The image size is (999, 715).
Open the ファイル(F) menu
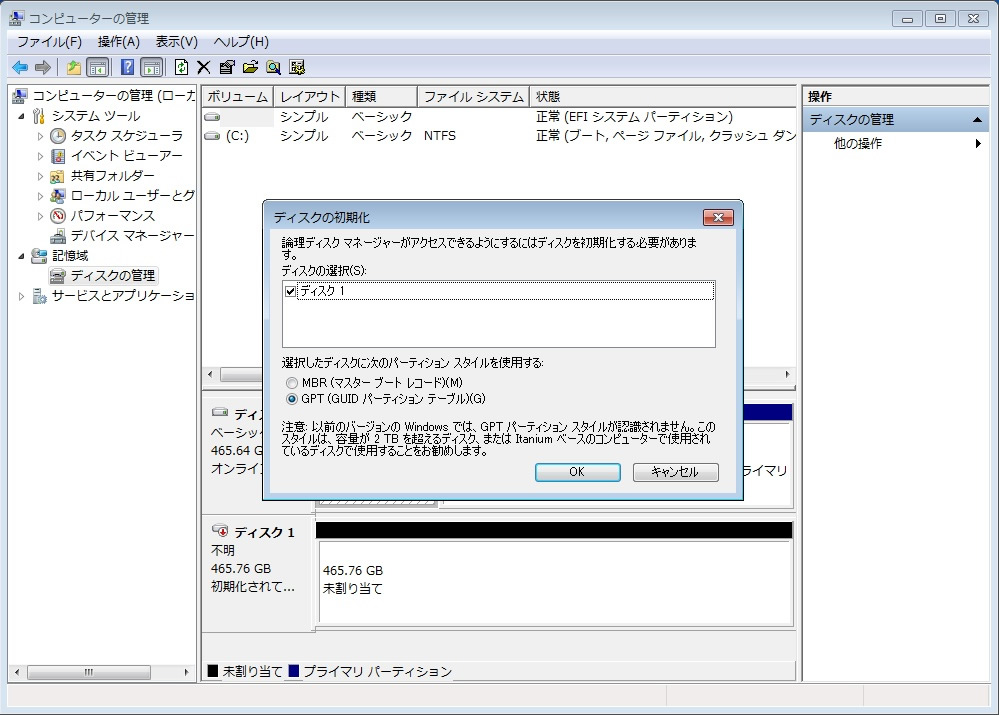point(49,42)
